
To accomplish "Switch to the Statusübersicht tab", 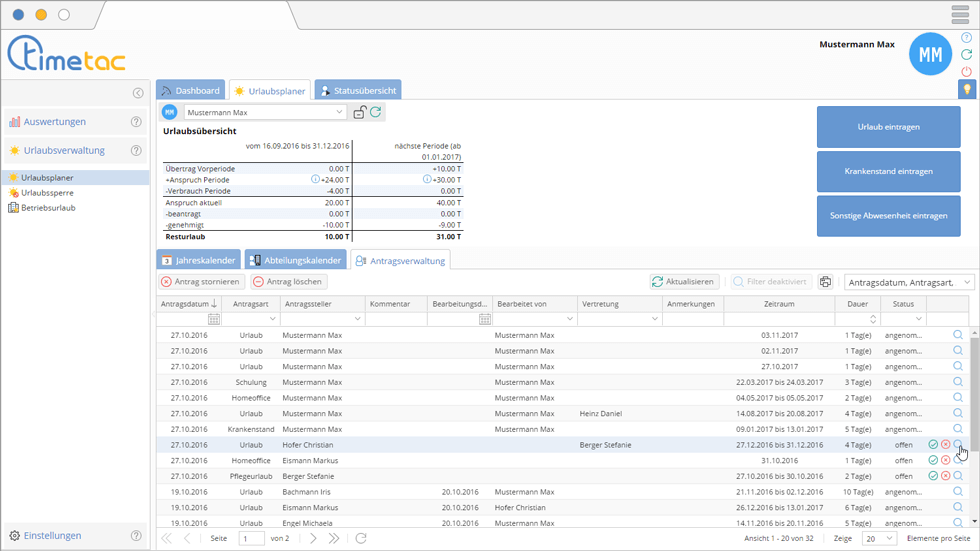I will (x=358, y=90).
